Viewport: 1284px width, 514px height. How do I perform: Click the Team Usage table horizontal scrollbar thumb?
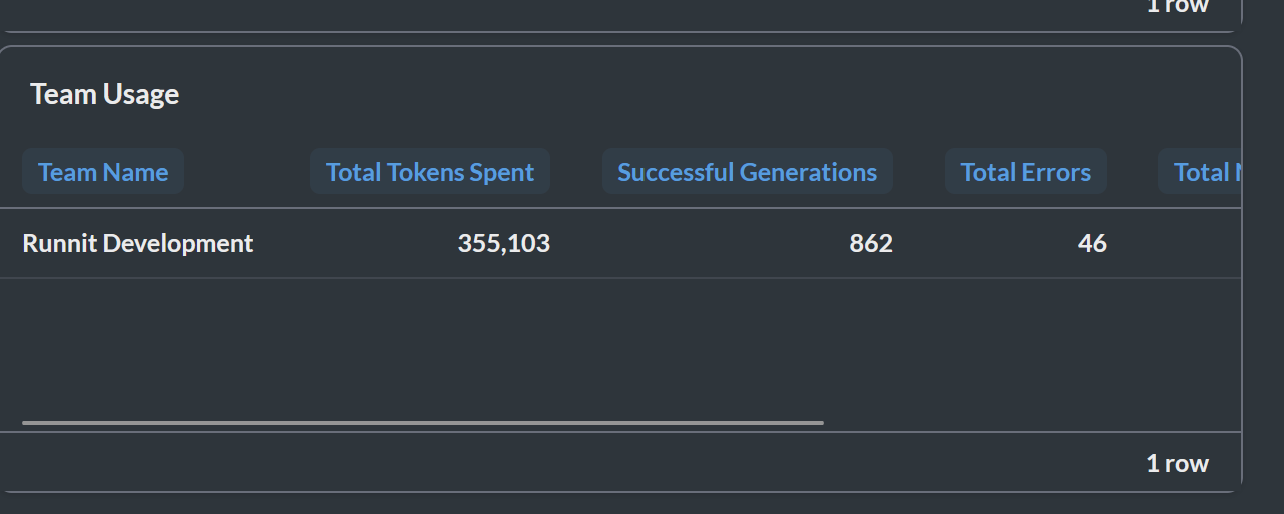click(x=423, y=423)
